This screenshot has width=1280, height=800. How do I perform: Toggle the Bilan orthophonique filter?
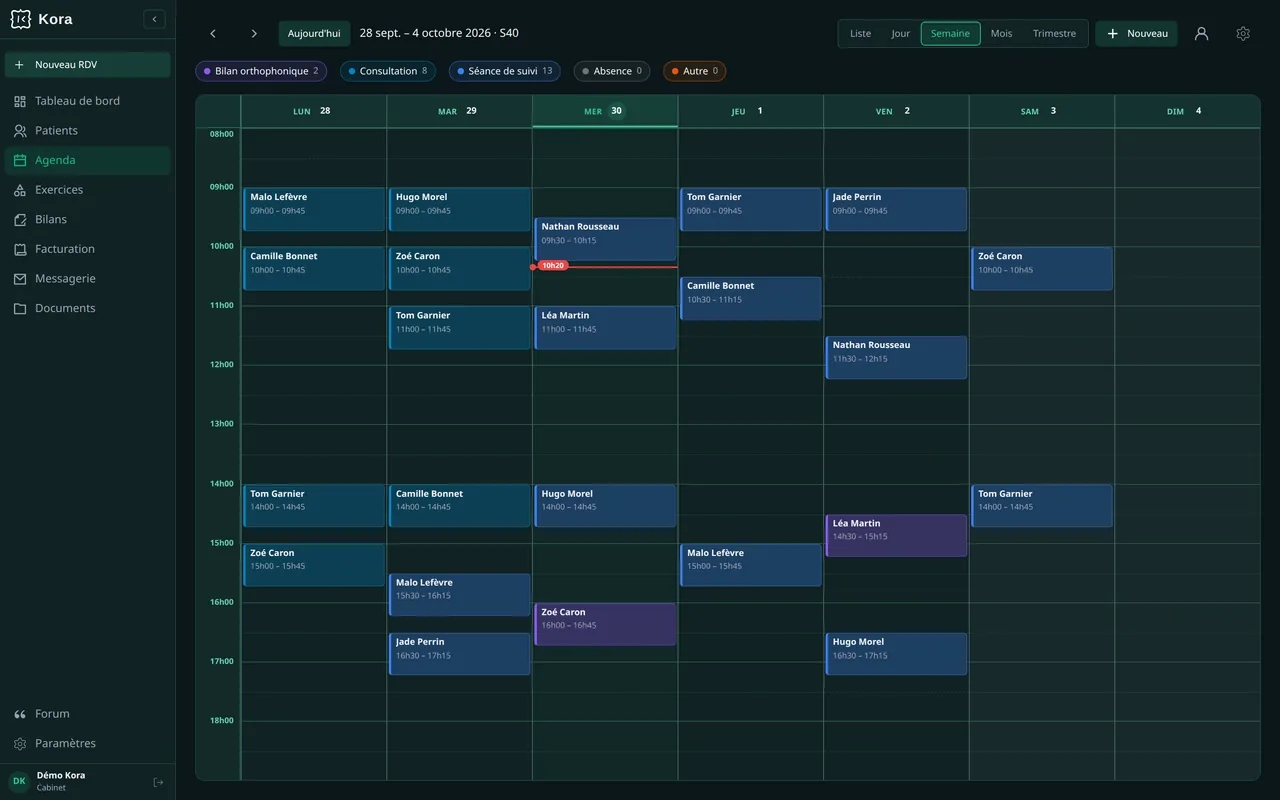[x=261, y=71]
